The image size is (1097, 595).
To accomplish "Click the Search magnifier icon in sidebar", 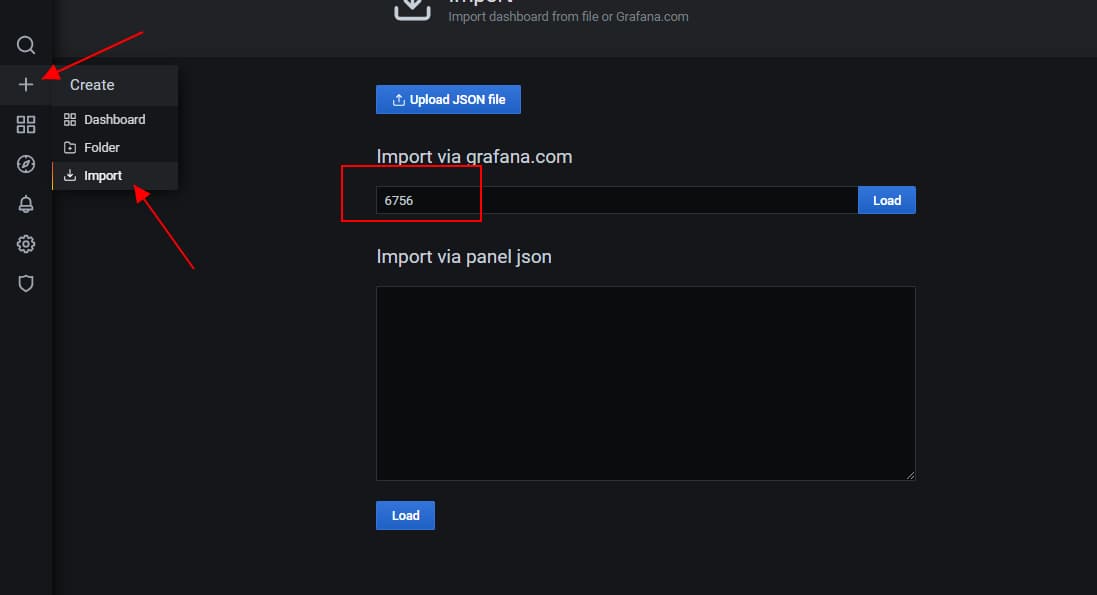I will coord(26,45).
